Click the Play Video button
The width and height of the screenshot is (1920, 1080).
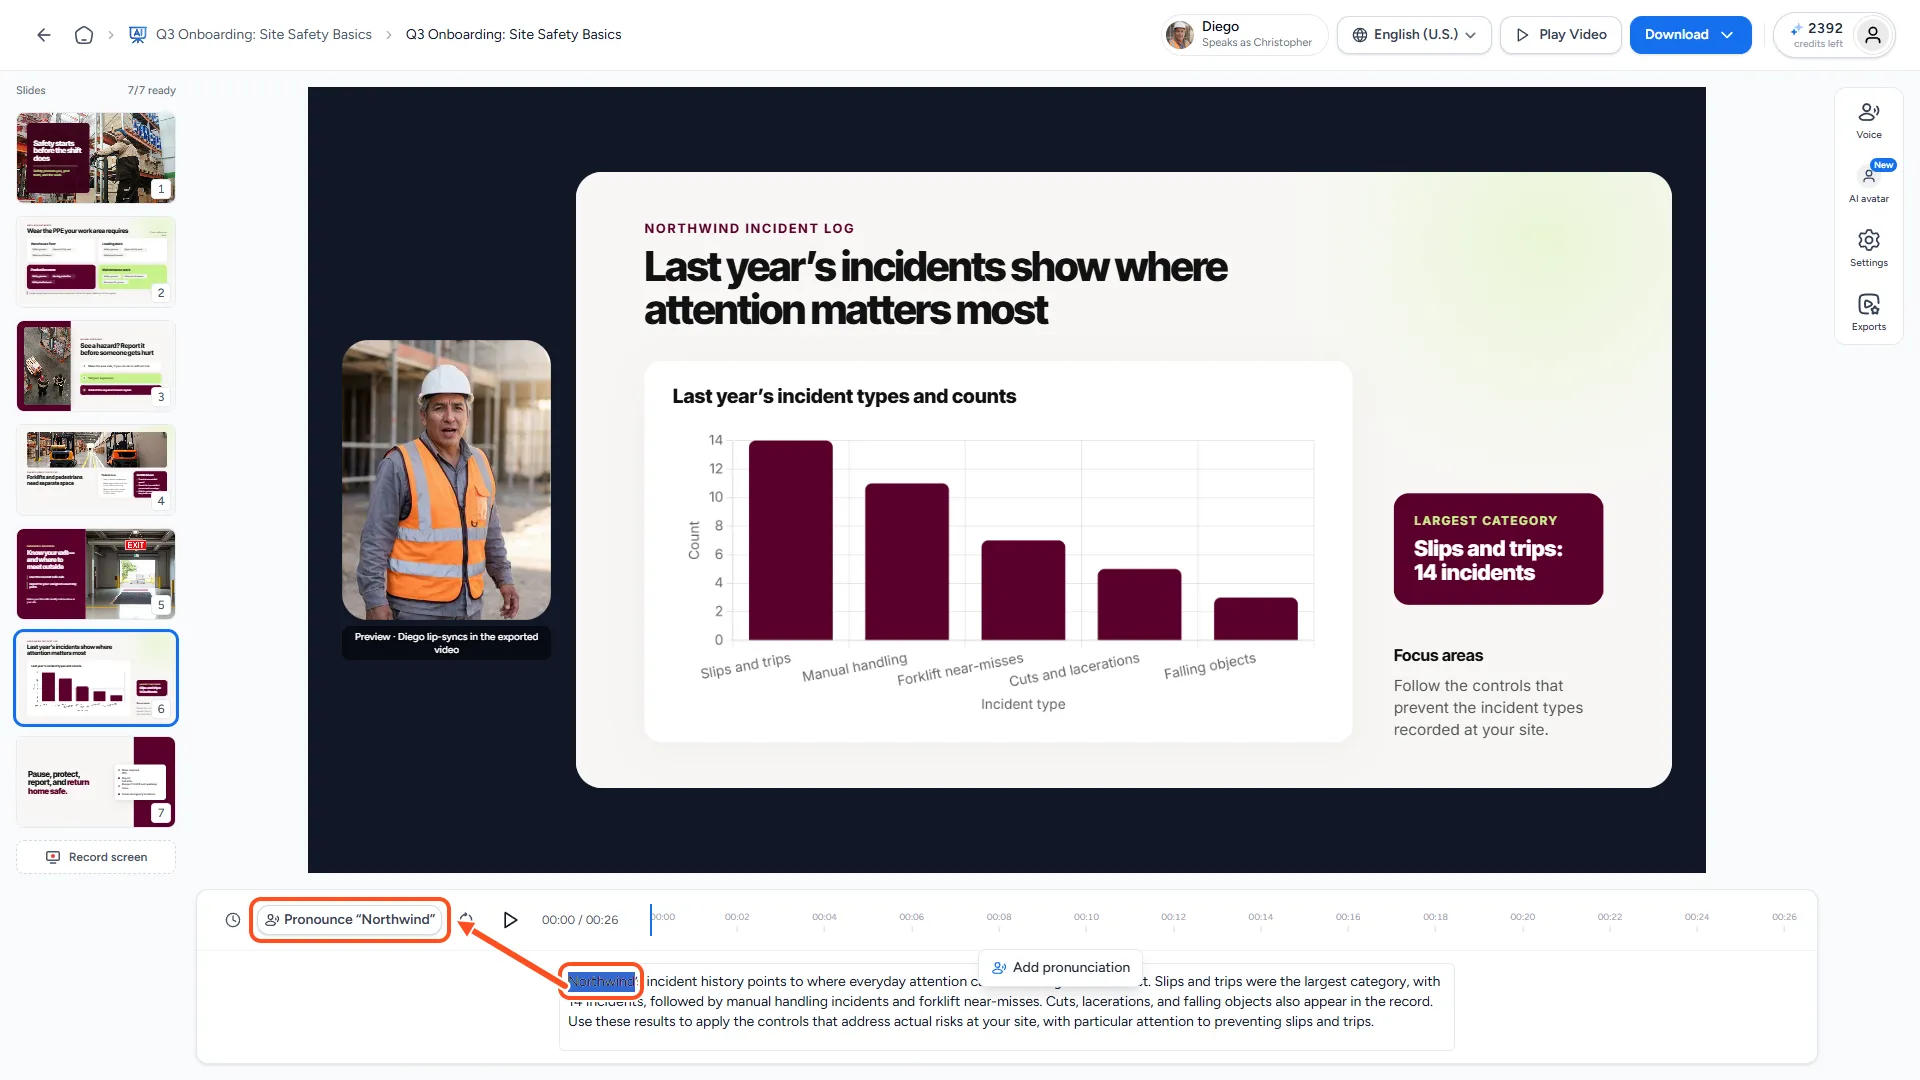click(x=1560, y=35)
